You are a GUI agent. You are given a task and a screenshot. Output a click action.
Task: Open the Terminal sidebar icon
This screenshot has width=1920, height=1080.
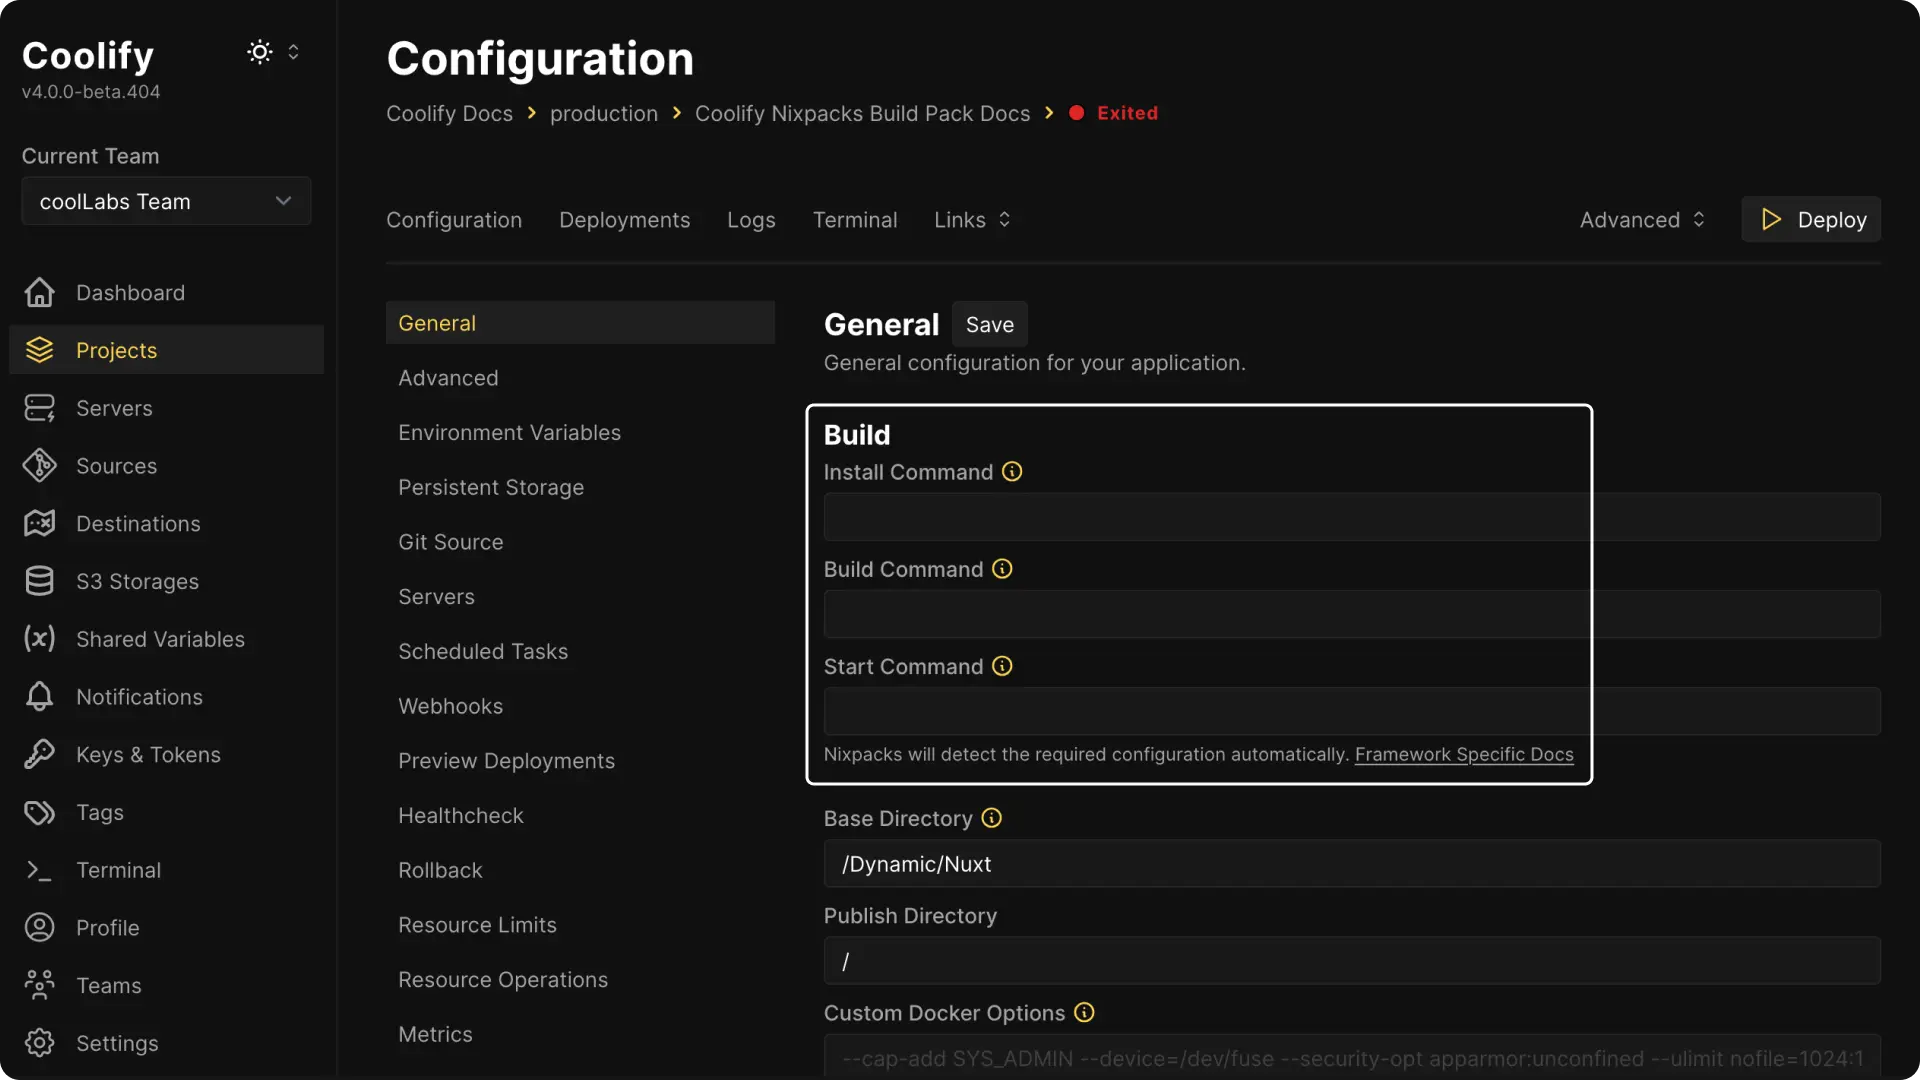pyautogui.click(x=38, y=870)
